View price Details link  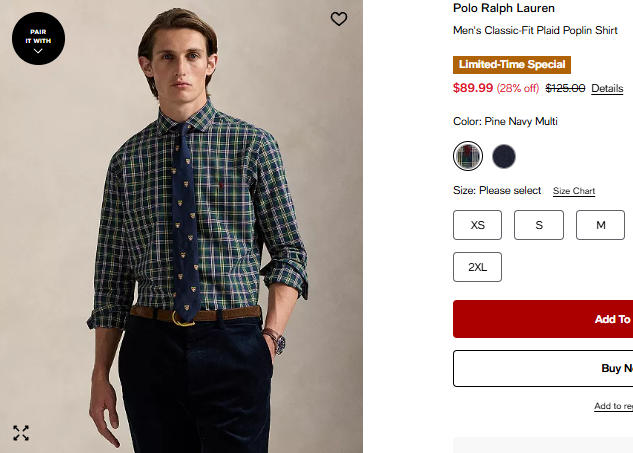607,88
